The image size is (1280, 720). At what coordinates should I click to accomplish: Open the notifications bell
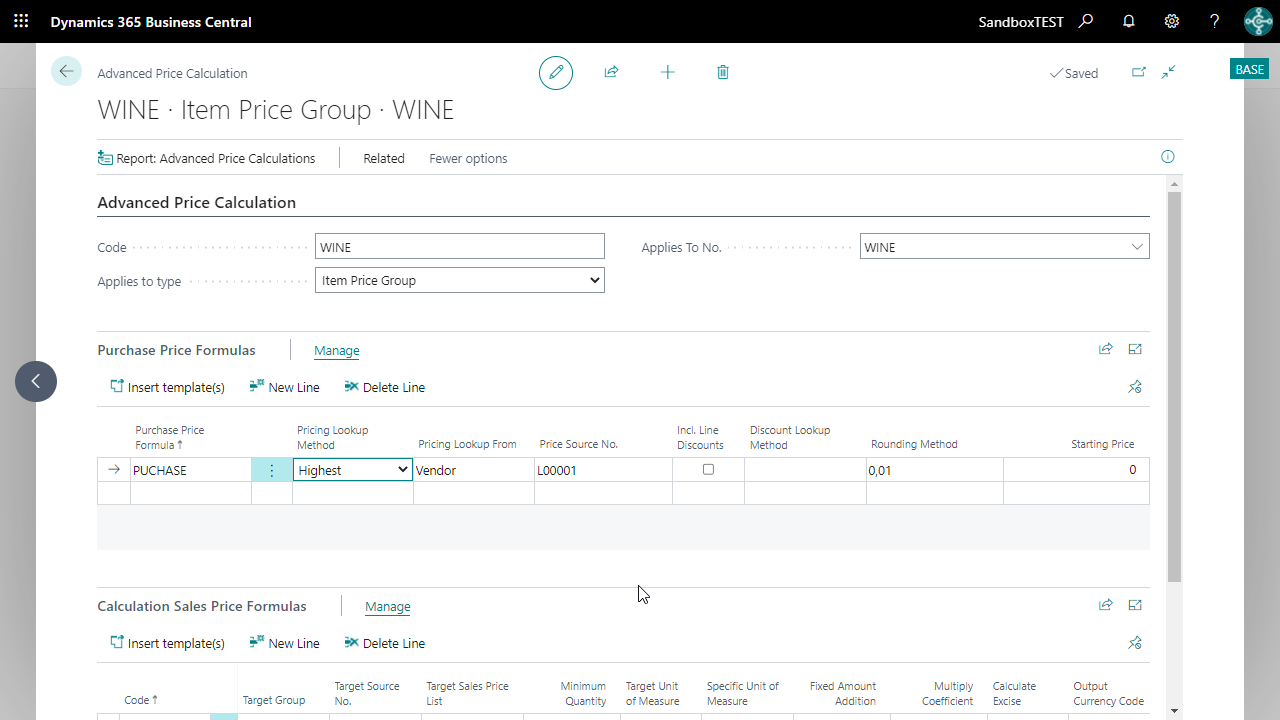tap(1129, 21)
